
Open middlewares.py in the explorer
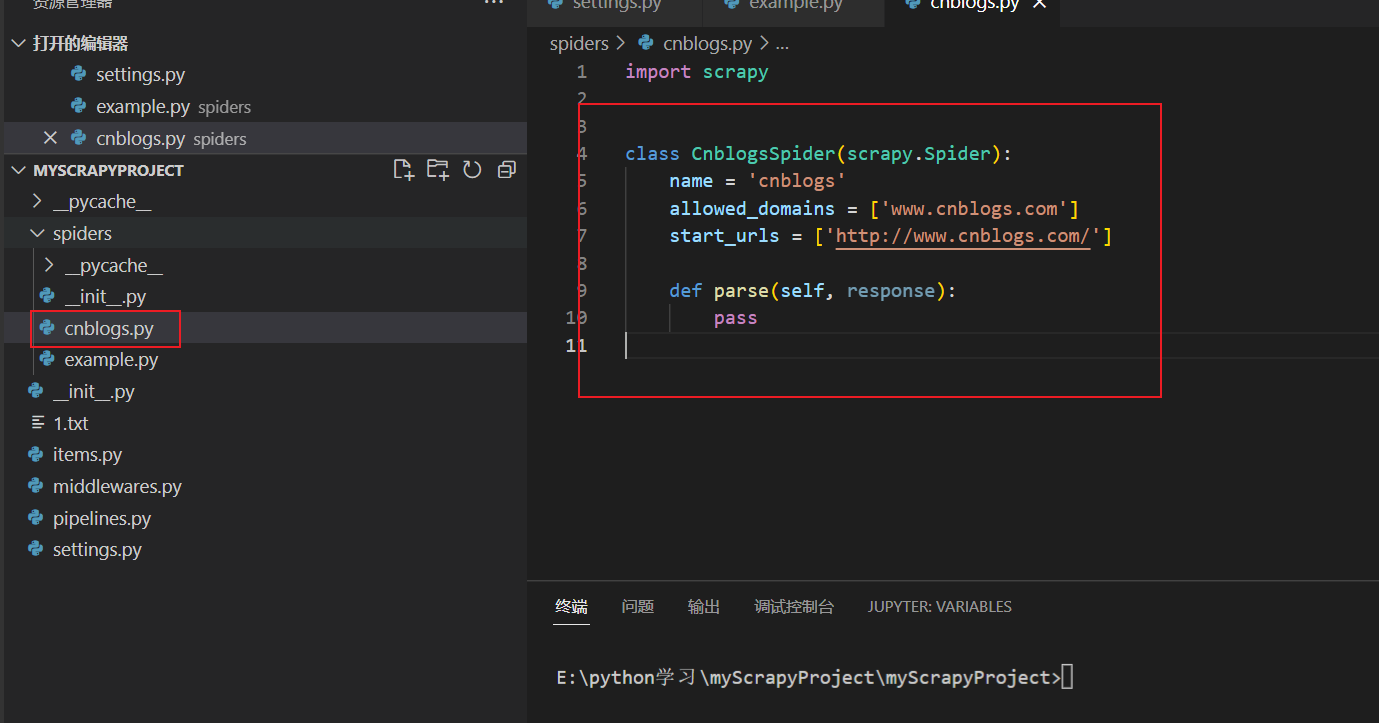click(x=265, y=486)
